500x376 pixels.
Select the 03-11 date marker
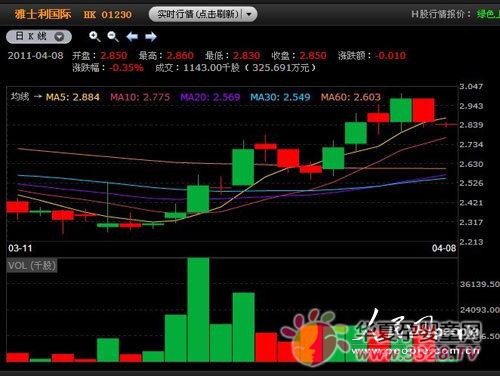(x=20, y=248)
